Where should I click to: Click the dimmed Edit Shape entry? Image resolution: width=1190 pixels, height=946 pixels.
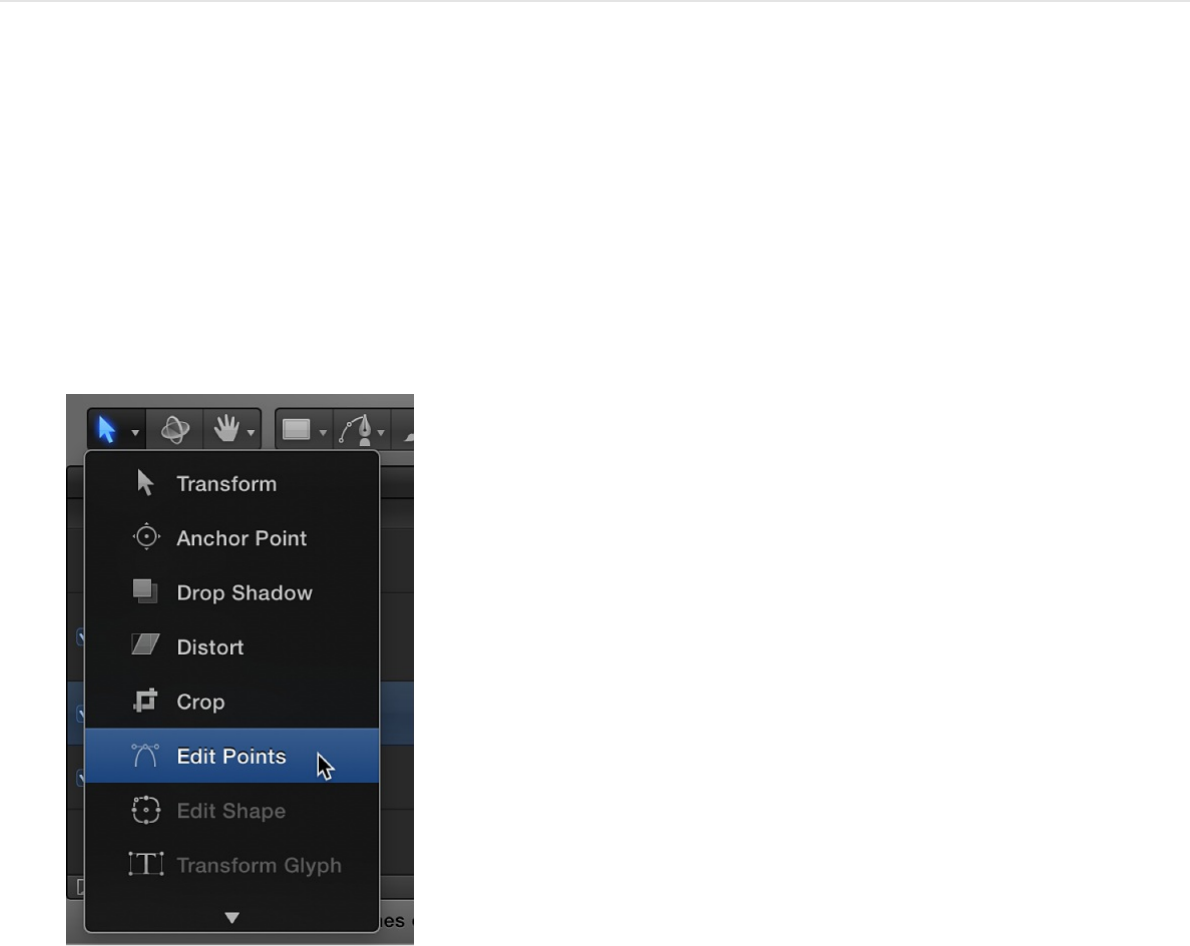point(231,811)
